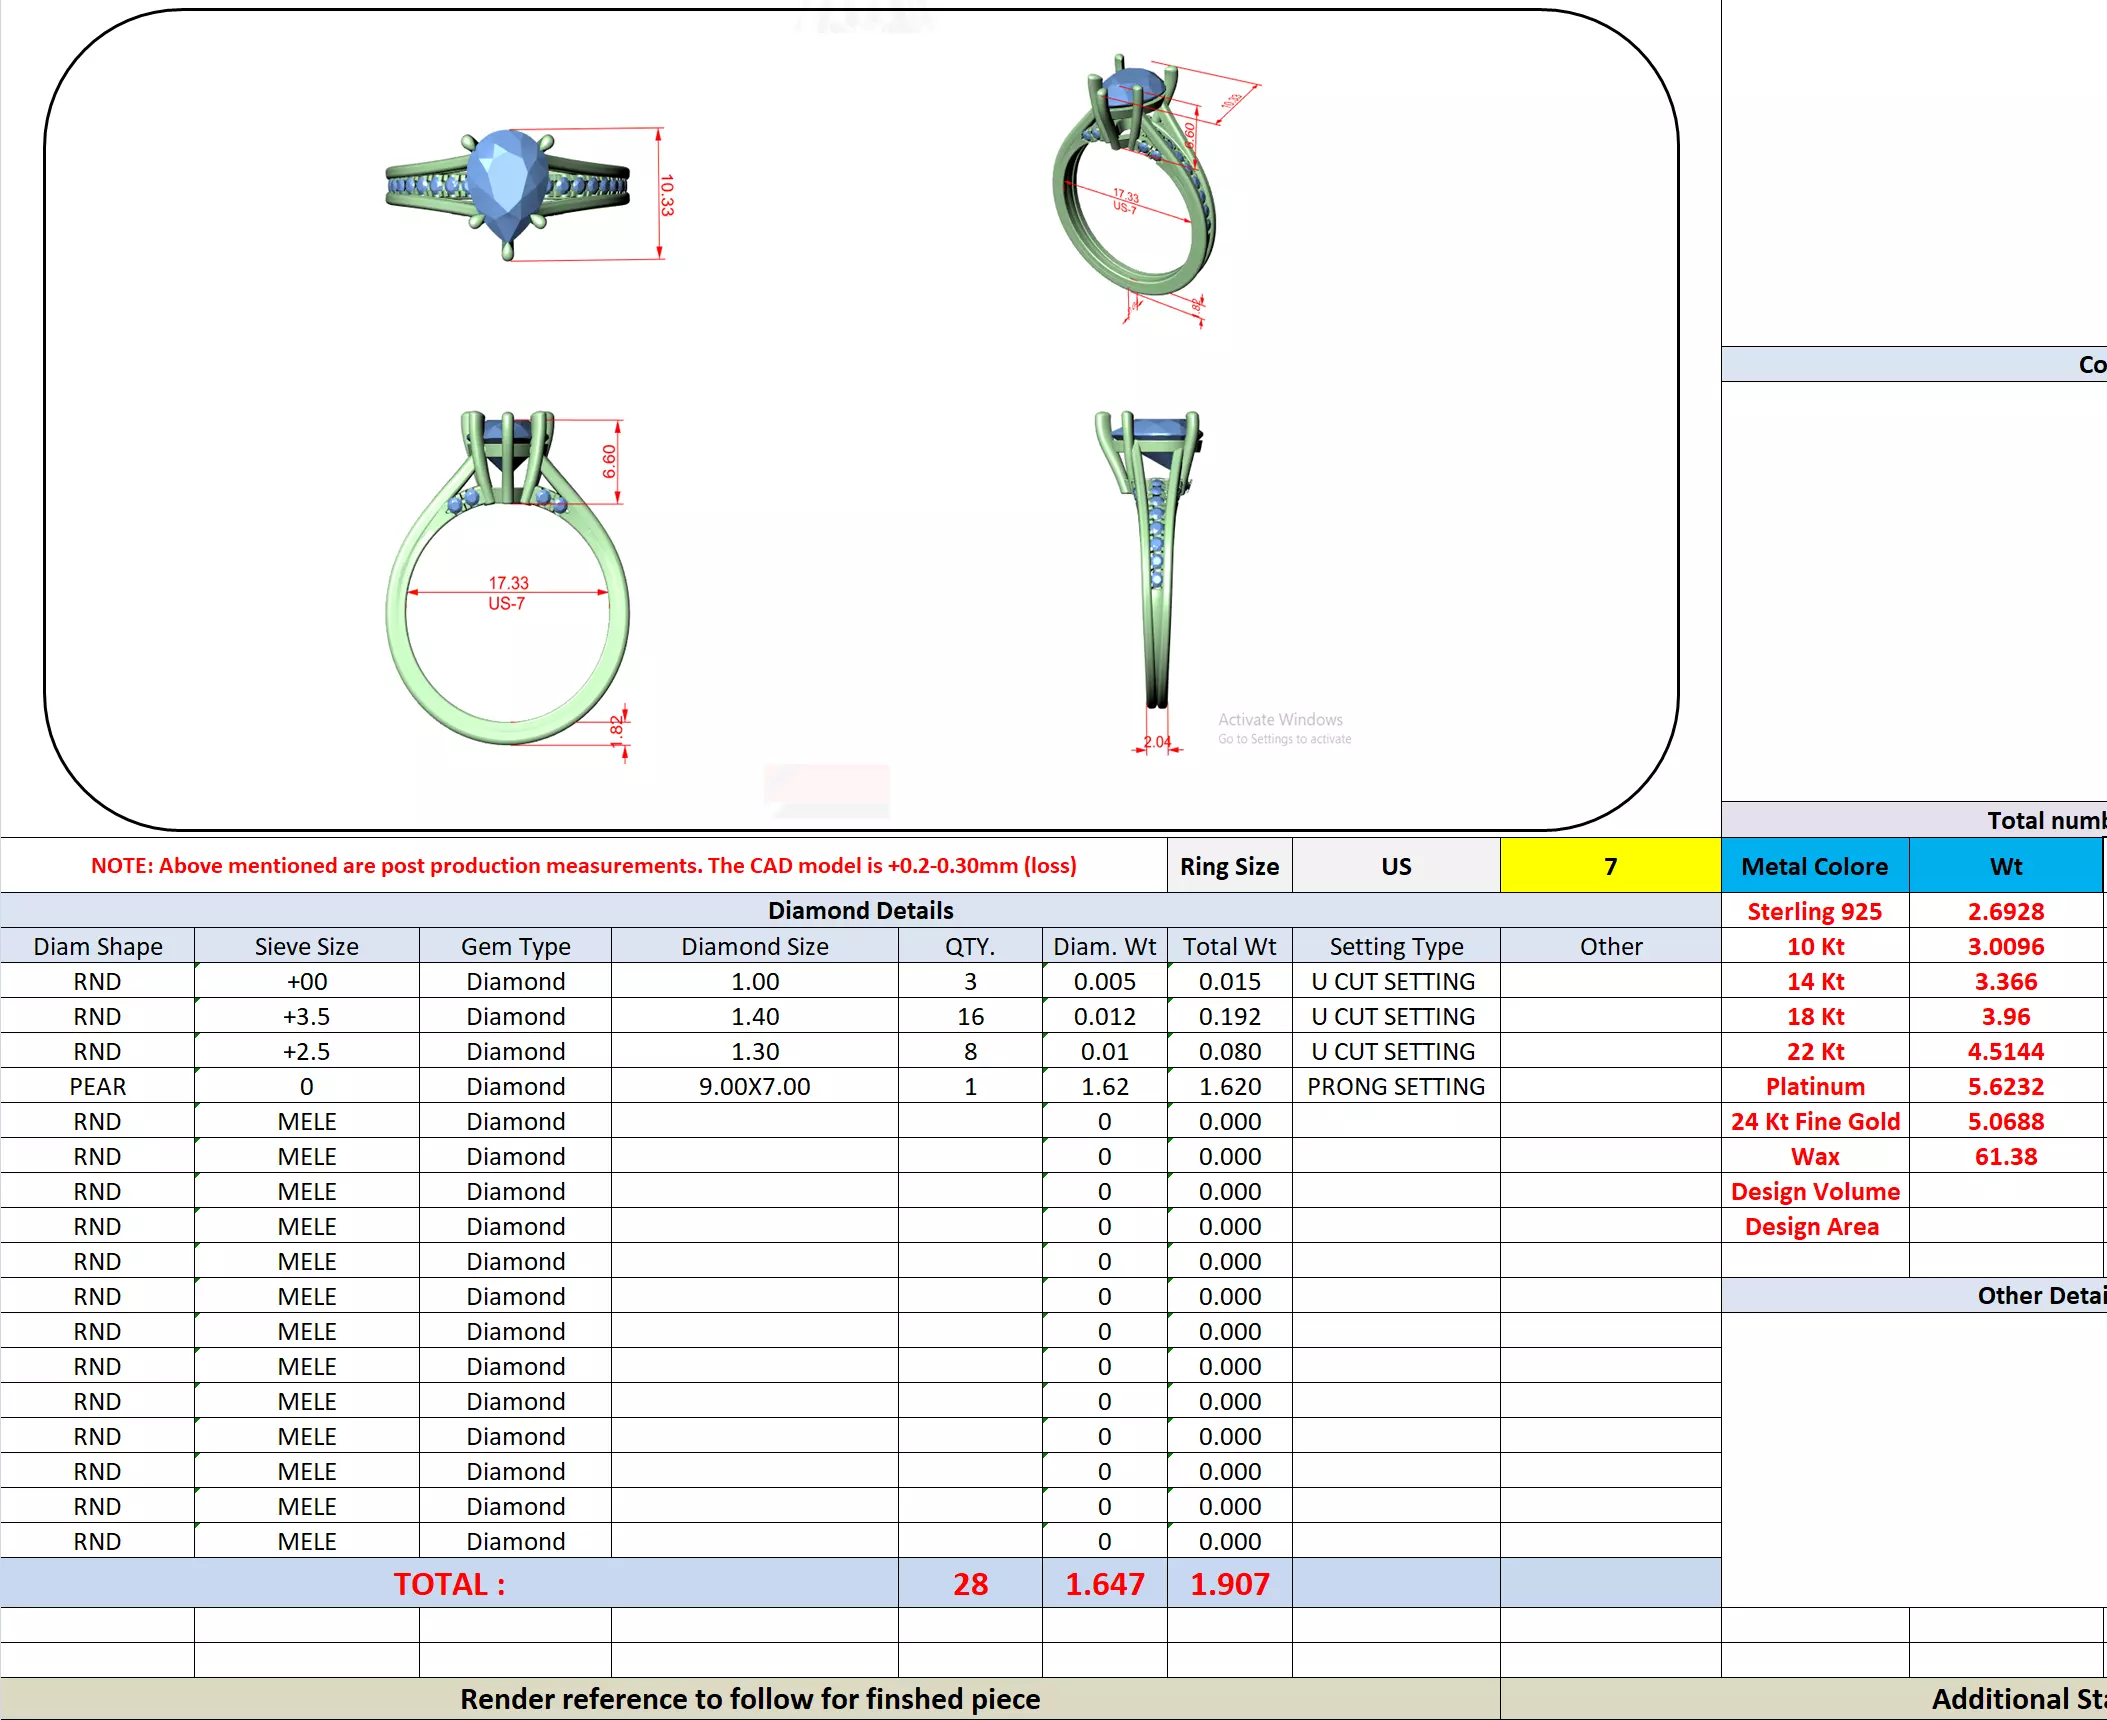Click the Metal Colore header cell
The height and width of the screenshot is (1720, 2107).
coord(1814,866)
